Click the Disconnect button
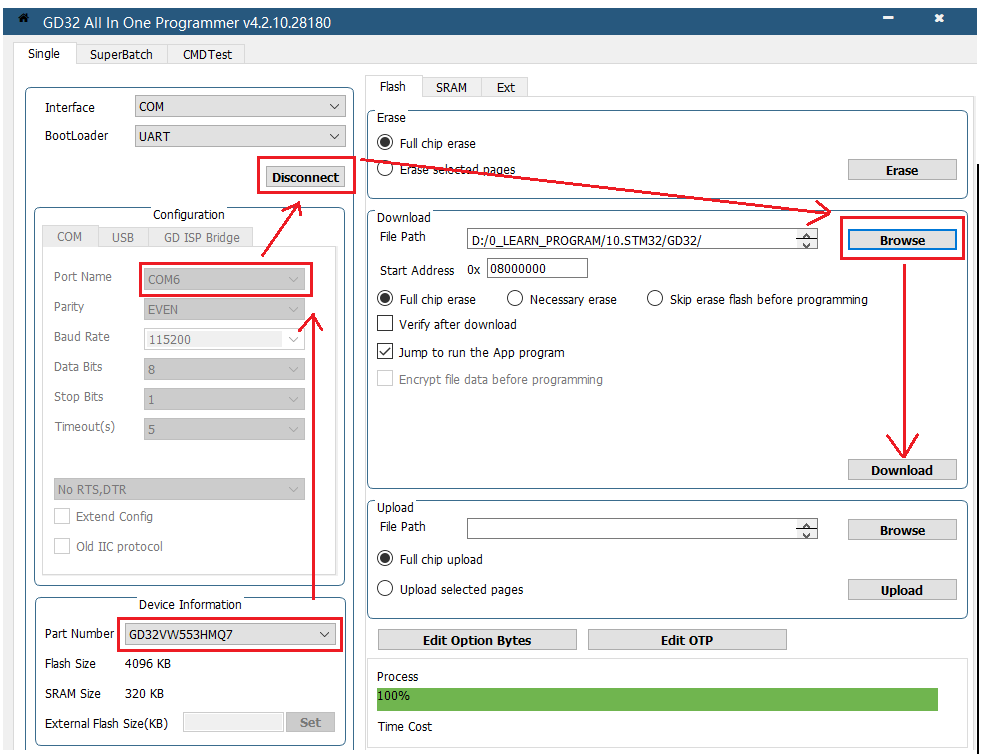The height and width of the screenshot is (754, 981). click(305, 177)
